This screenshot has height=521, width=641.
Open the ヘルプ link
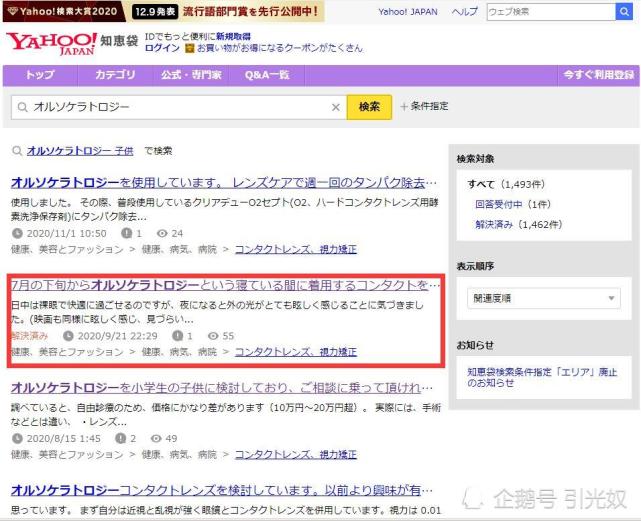[x=465, y=12]
